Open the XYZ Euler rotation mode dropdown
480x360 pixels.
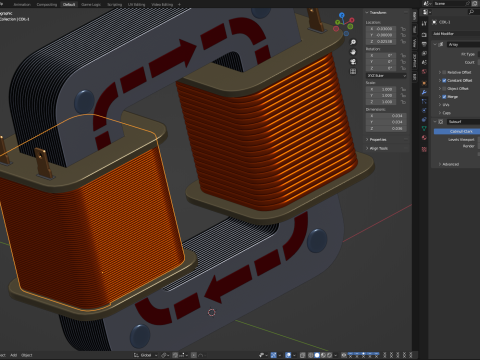[x=386, y=76]
